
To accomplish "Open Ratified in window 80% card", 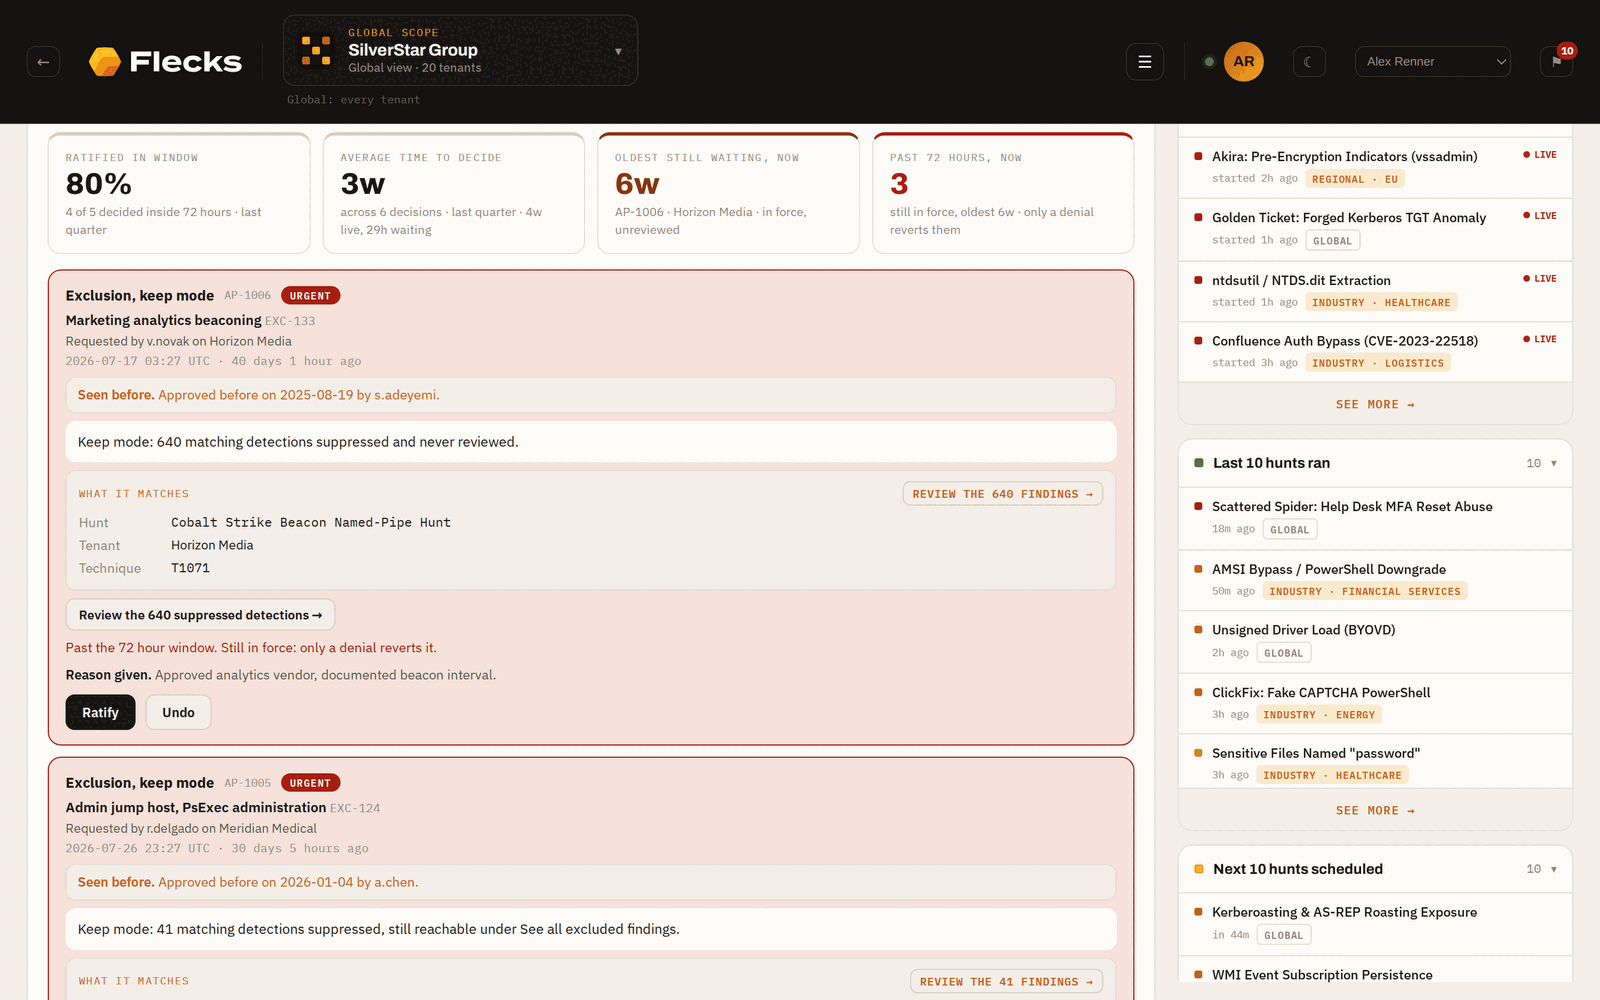I will coord(179,193).
